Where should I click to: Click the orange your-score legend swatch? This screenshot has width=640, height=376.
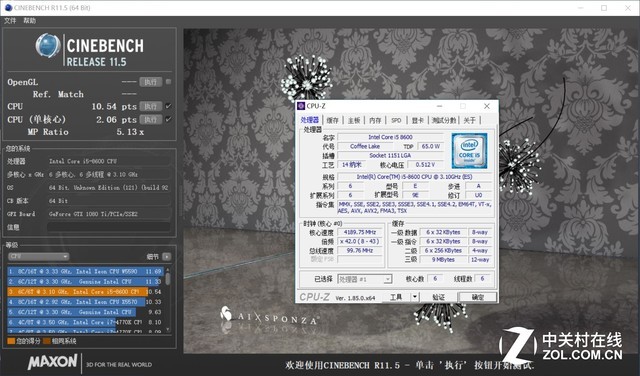11,341
